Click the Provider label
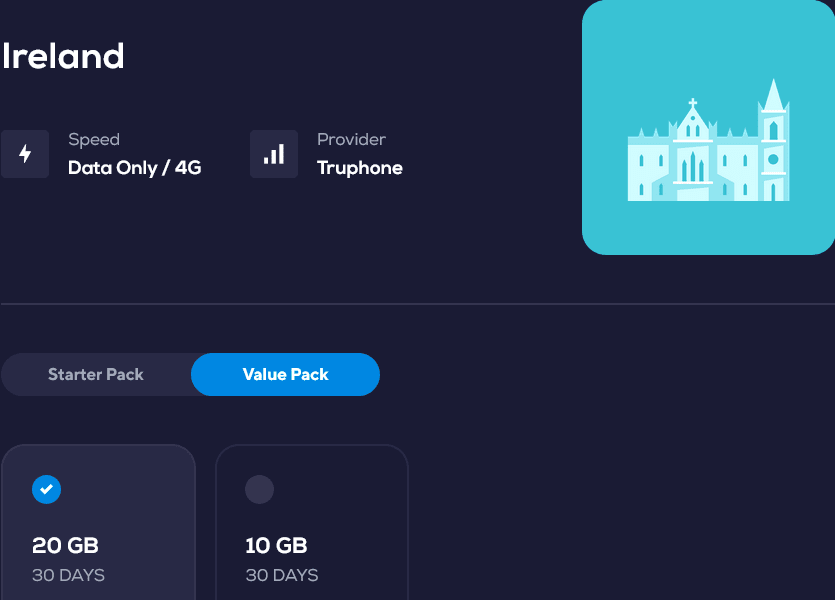Viewport: 835px width, 600px height. 351,140
